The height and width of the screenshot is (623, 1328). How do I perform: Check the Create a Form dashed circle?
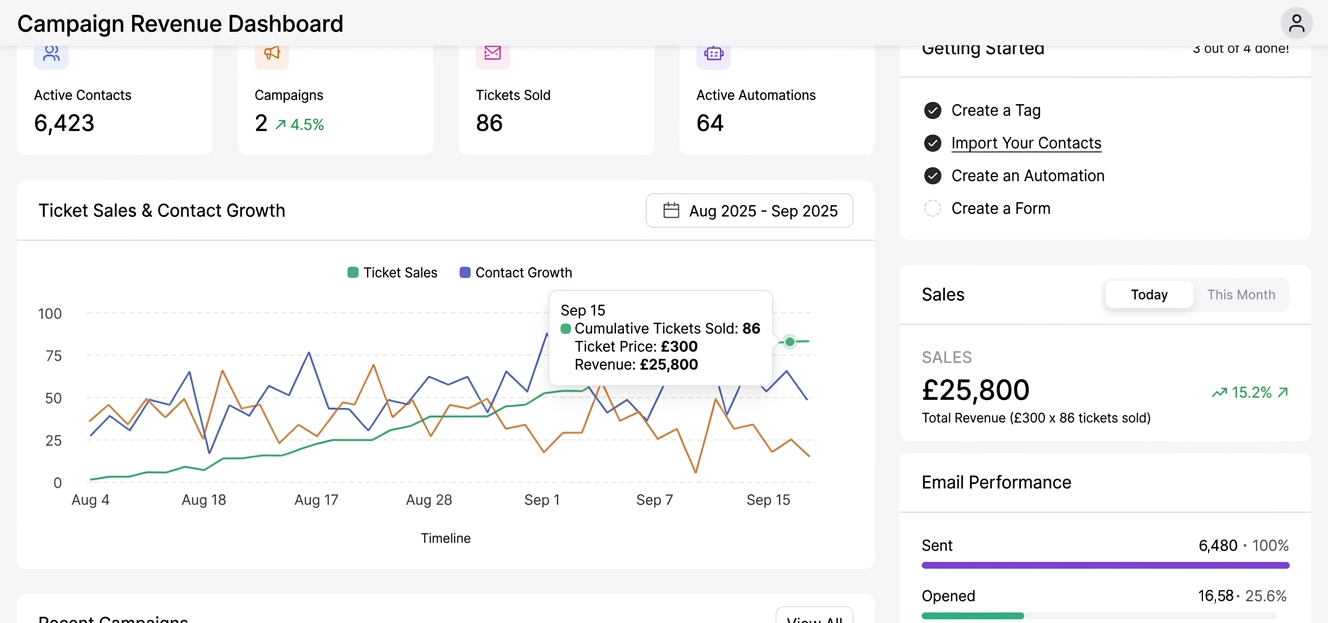(x=932, y=208)
